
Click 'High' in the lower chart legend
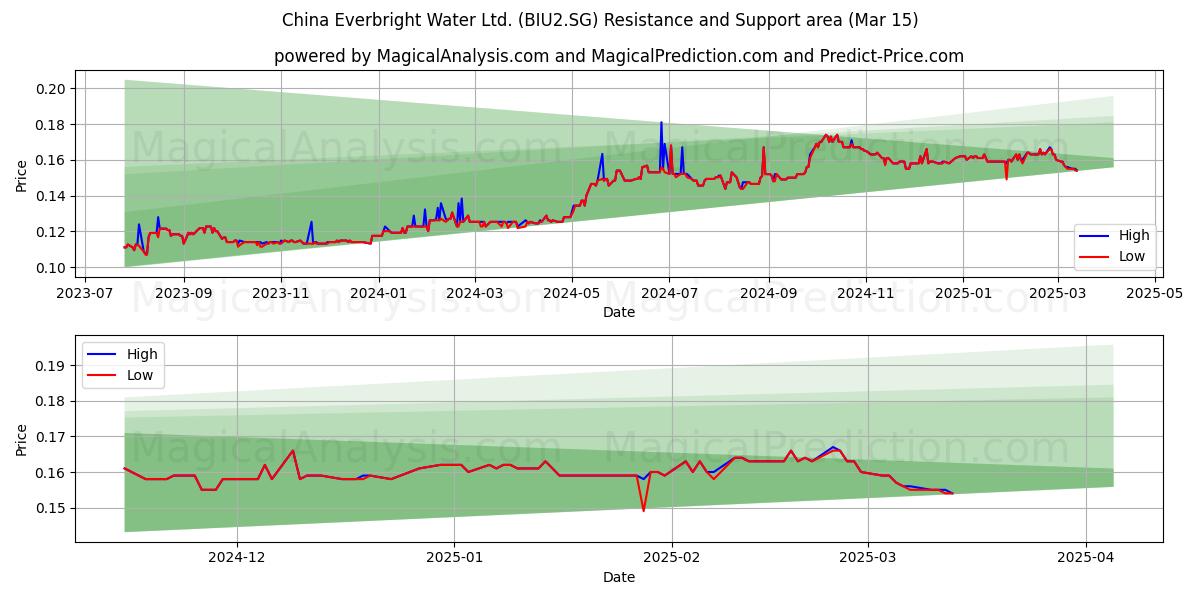click(142, 354)
